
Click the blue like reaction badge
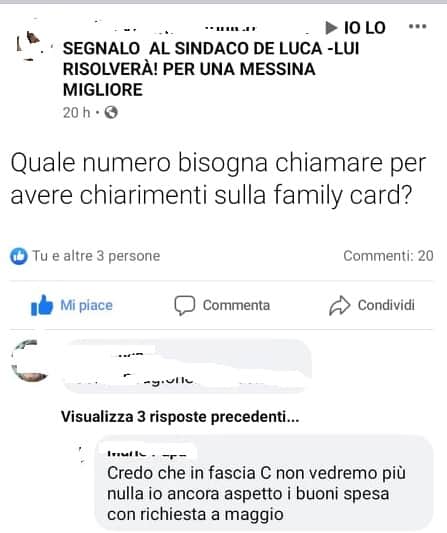click(19, 256)
